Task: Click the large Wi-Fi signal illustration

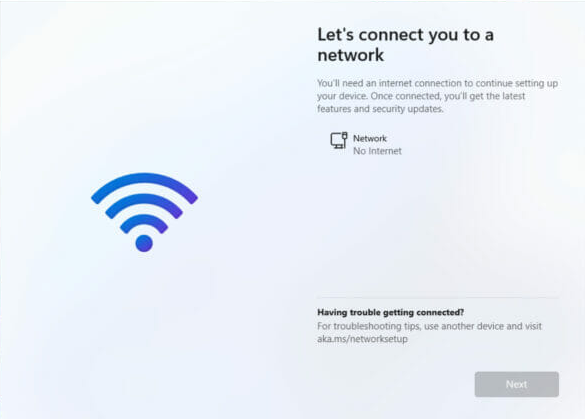Action: 144,212
